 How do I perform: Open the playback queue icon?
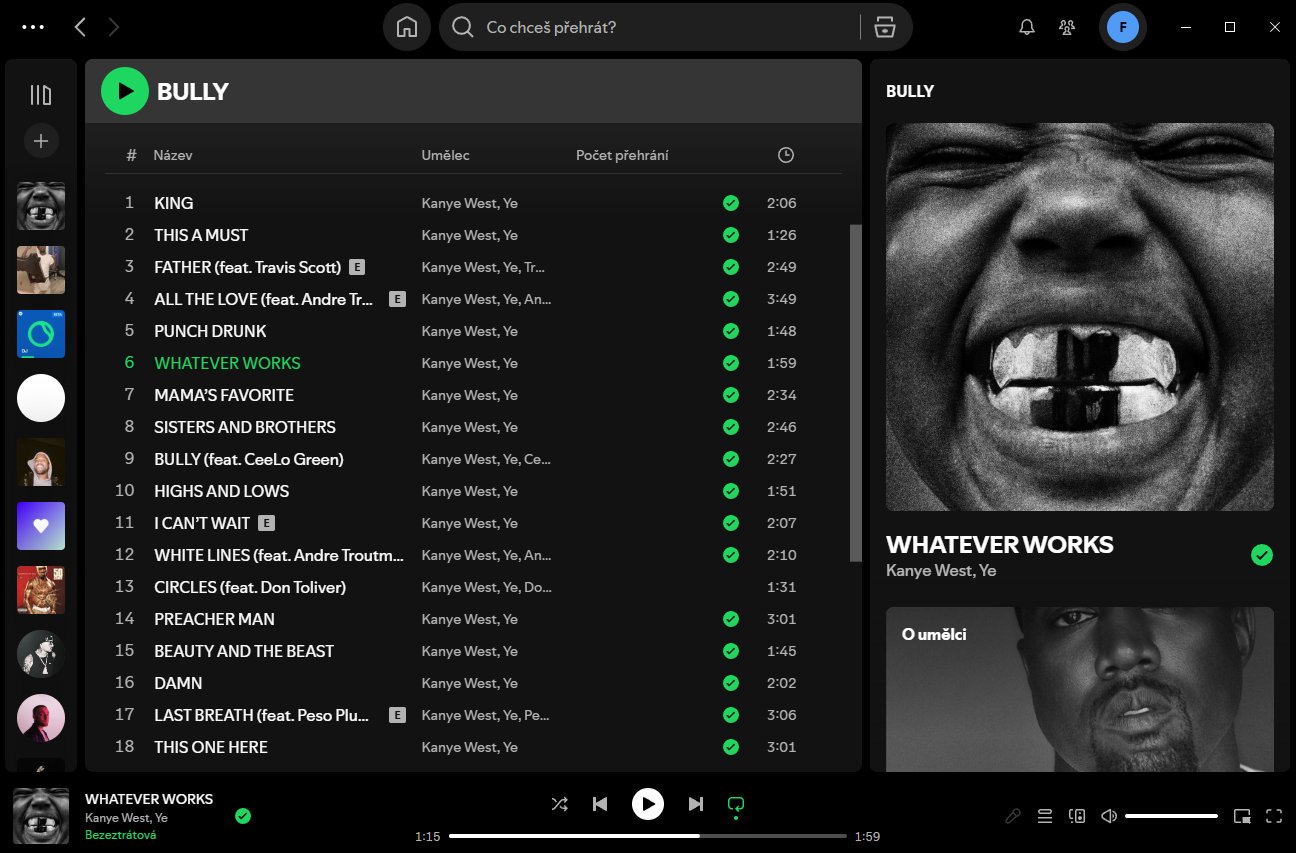point(1045,816)
